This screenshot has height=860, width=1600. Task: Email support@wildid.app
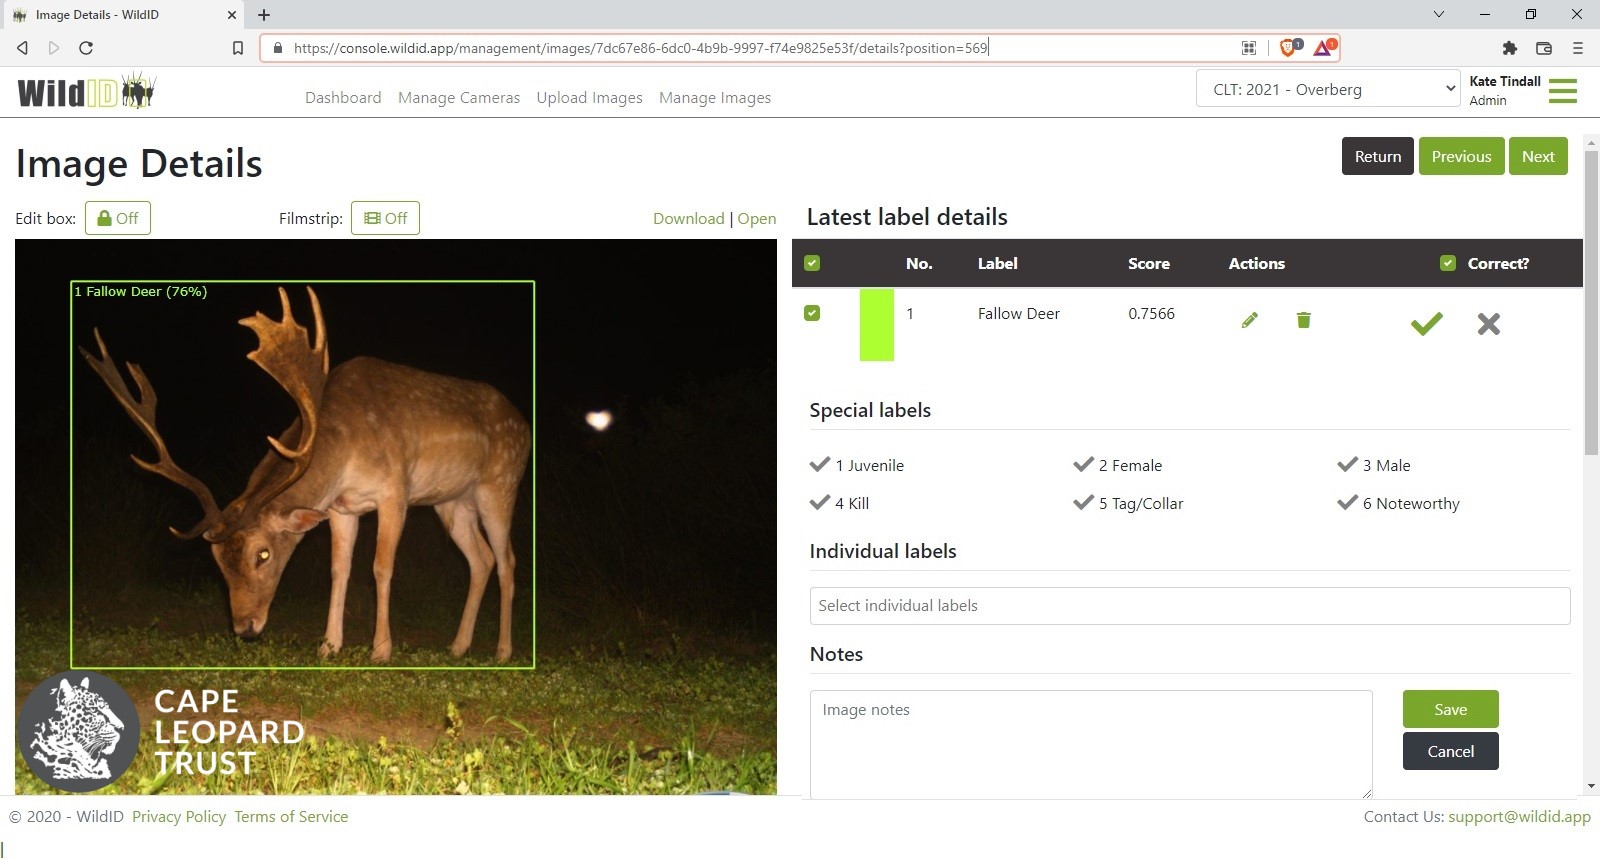pos(1519,816)
